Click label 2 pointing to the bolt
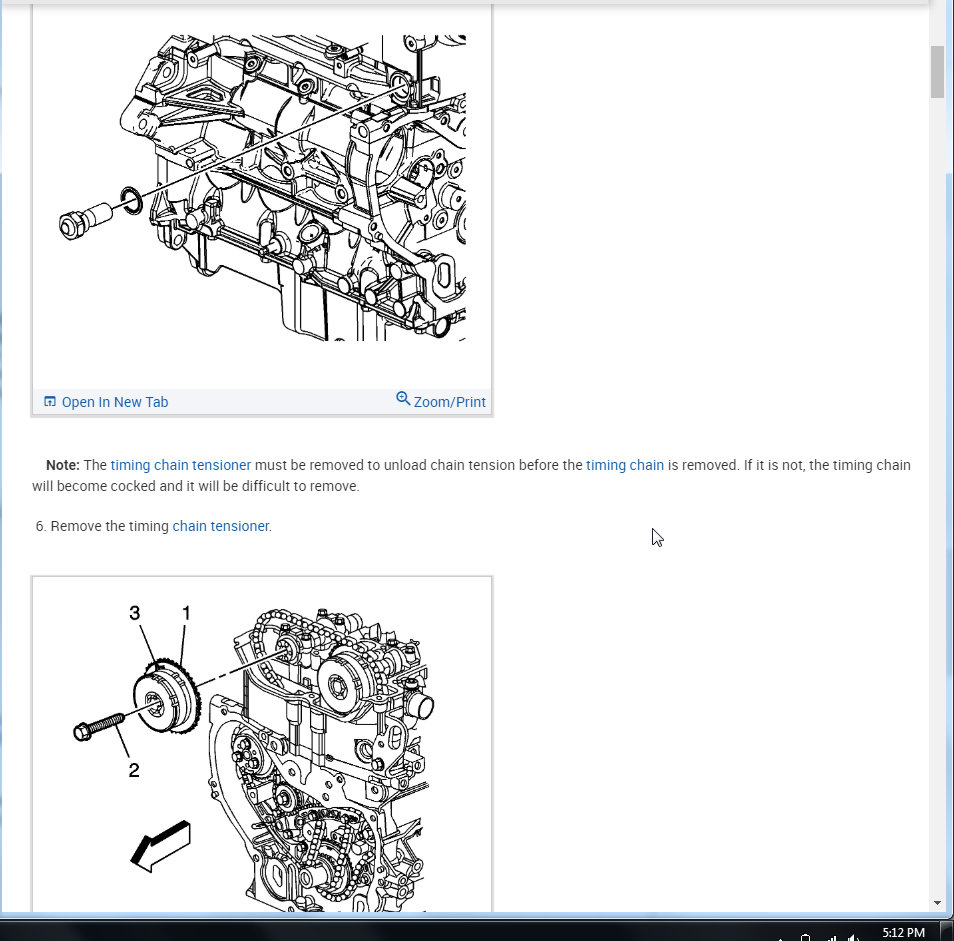The image size is (954, 941). coord(133,770)
